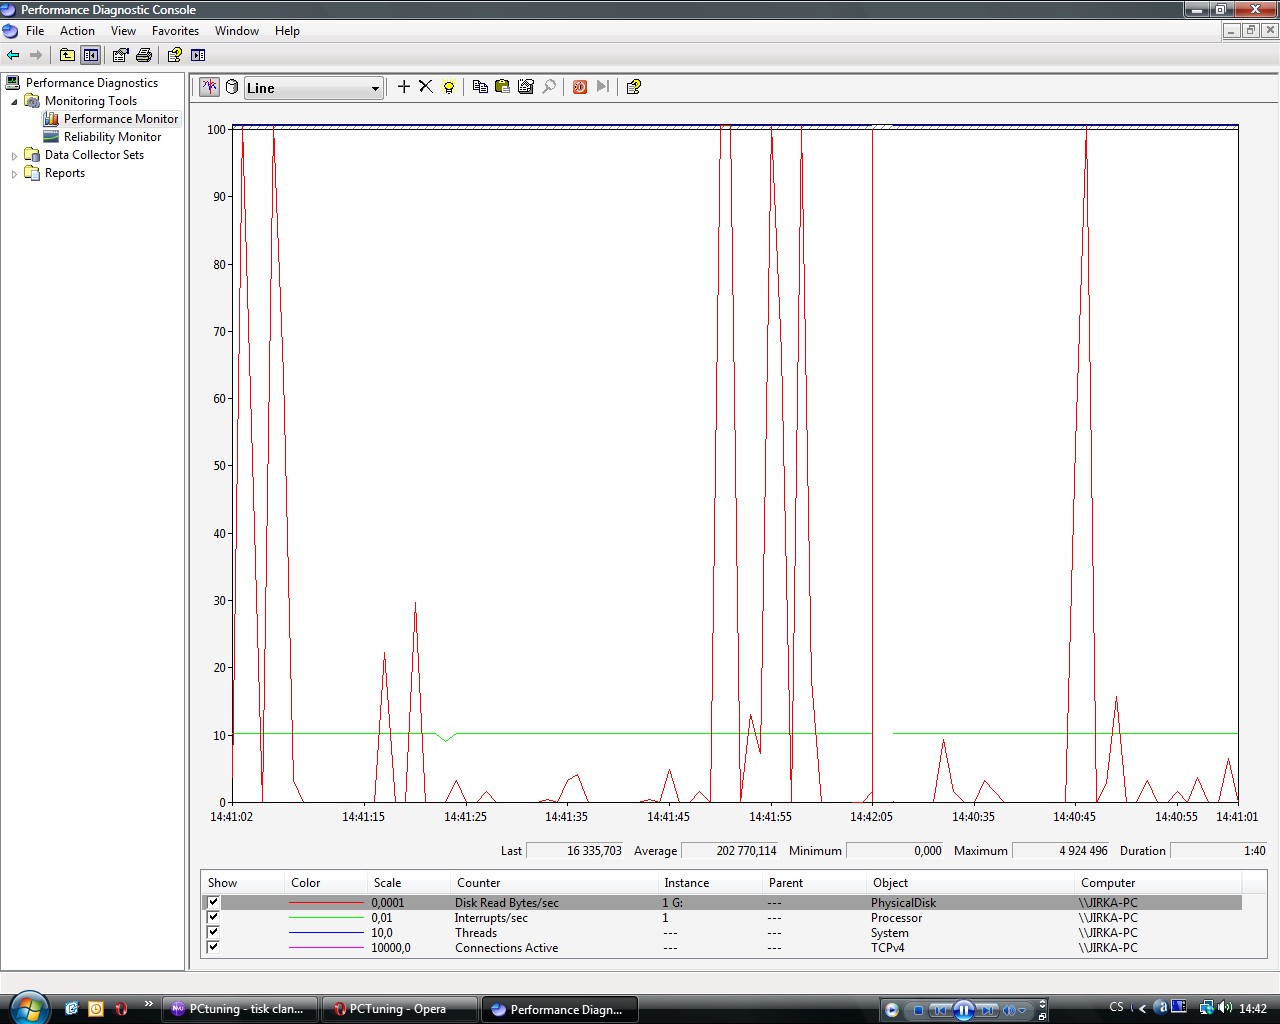
Task: Delete the selected counter with the X icon
Action: [426, 87]
